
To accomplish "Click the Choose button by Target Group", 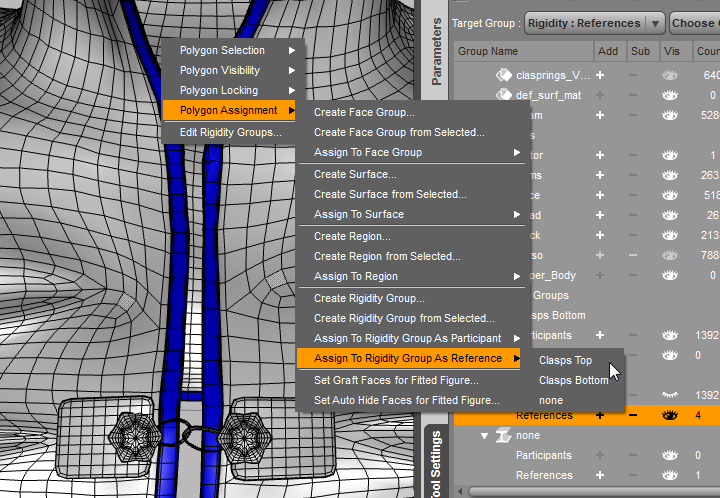I will pyautogui.click(x=694, y=23).
